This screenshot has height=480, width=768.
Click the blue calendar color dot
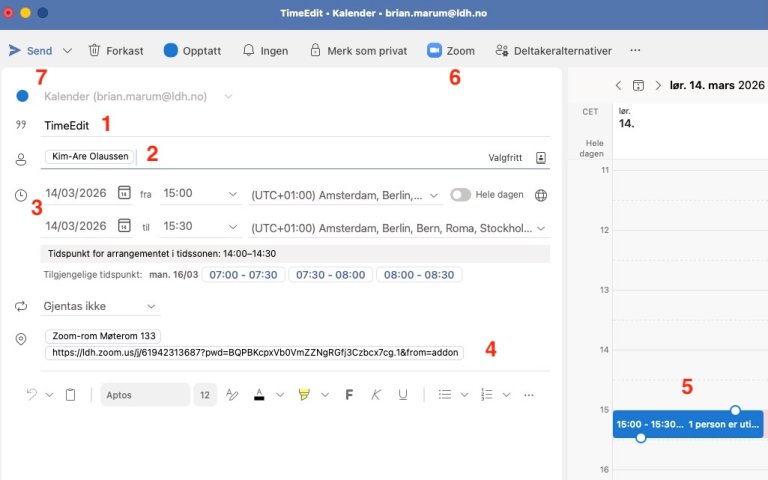tap(22, 96)
